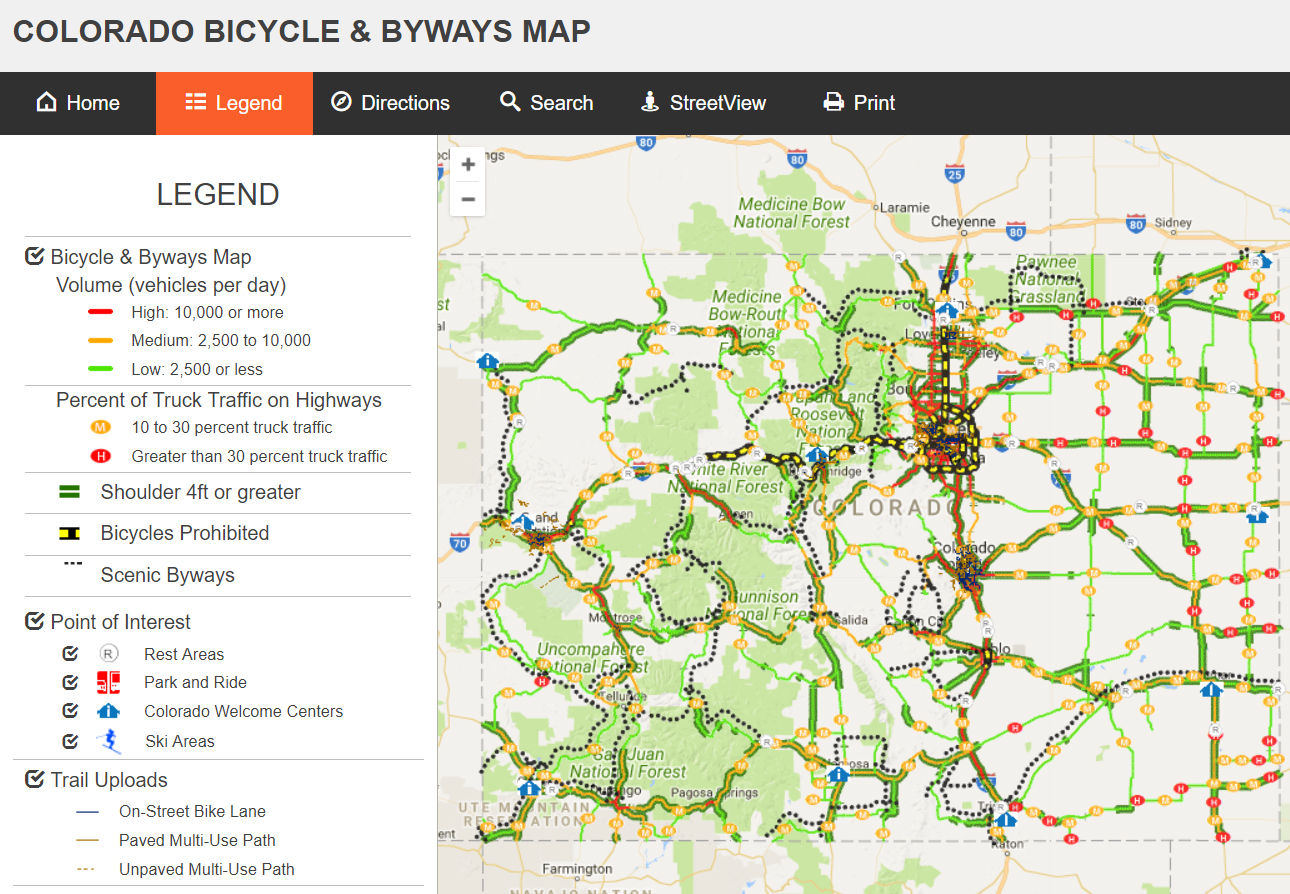Open the Home menu item
Screen dimensions: 1290x894
click(78, 103)
